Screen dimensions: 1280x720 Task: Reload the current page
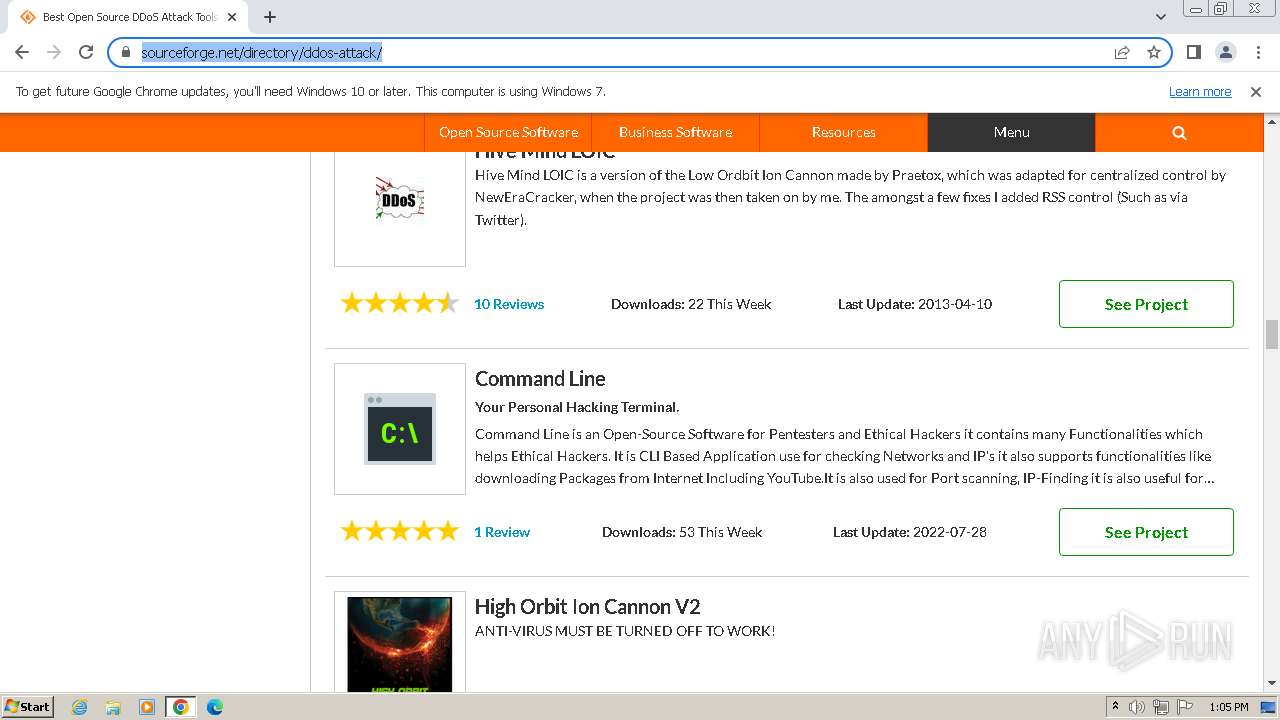point(86,52)
